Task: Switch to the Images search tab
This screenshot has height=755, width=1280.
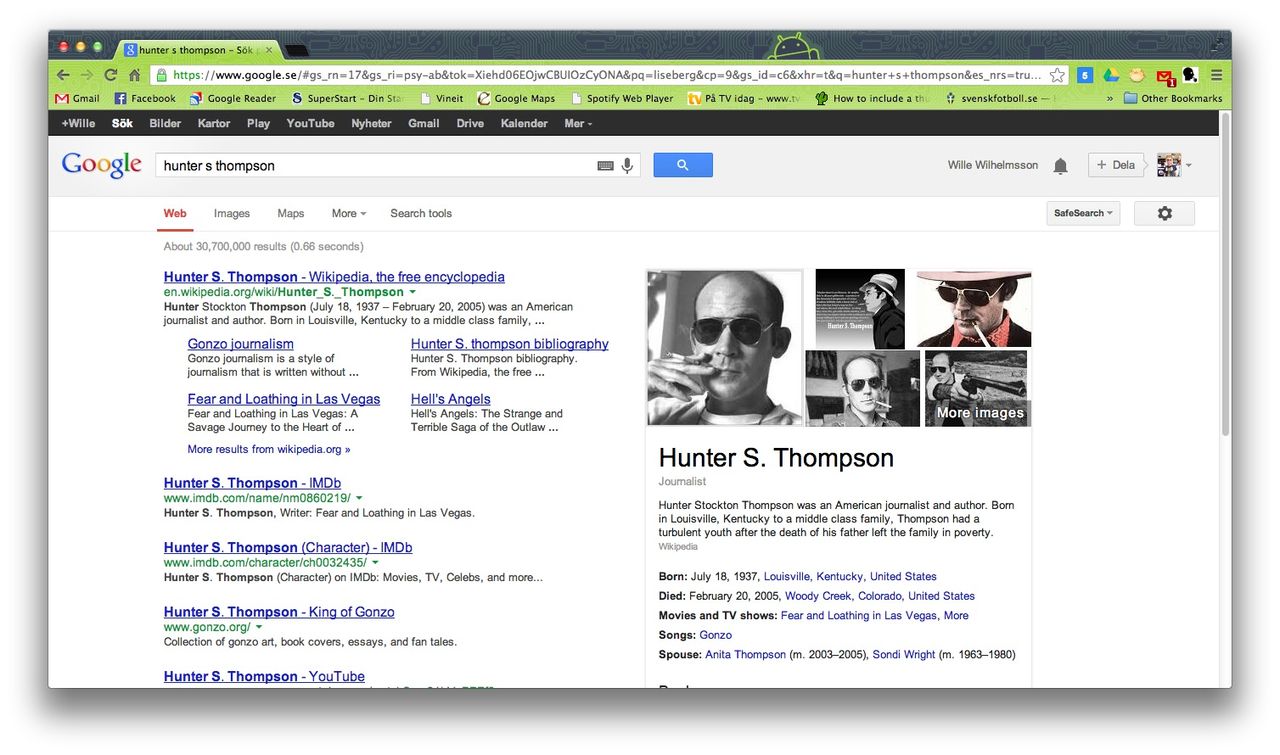Action: click(232, 213)
